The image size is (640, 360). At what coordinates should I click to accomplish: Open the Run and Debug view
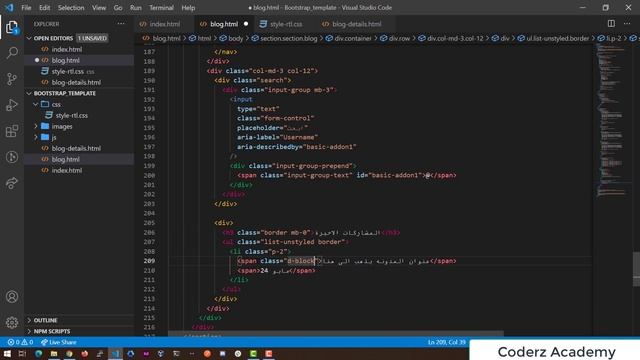click(12, 105)
